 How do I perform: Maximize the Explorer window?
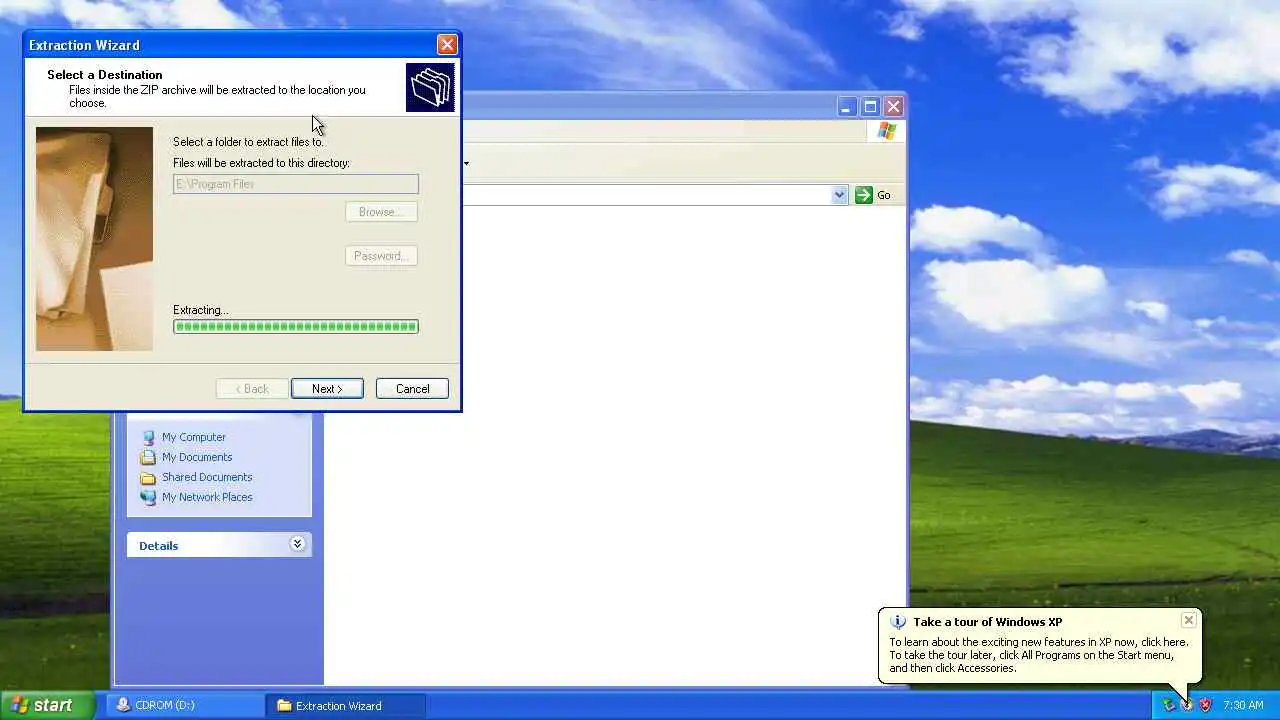(870, 106)
